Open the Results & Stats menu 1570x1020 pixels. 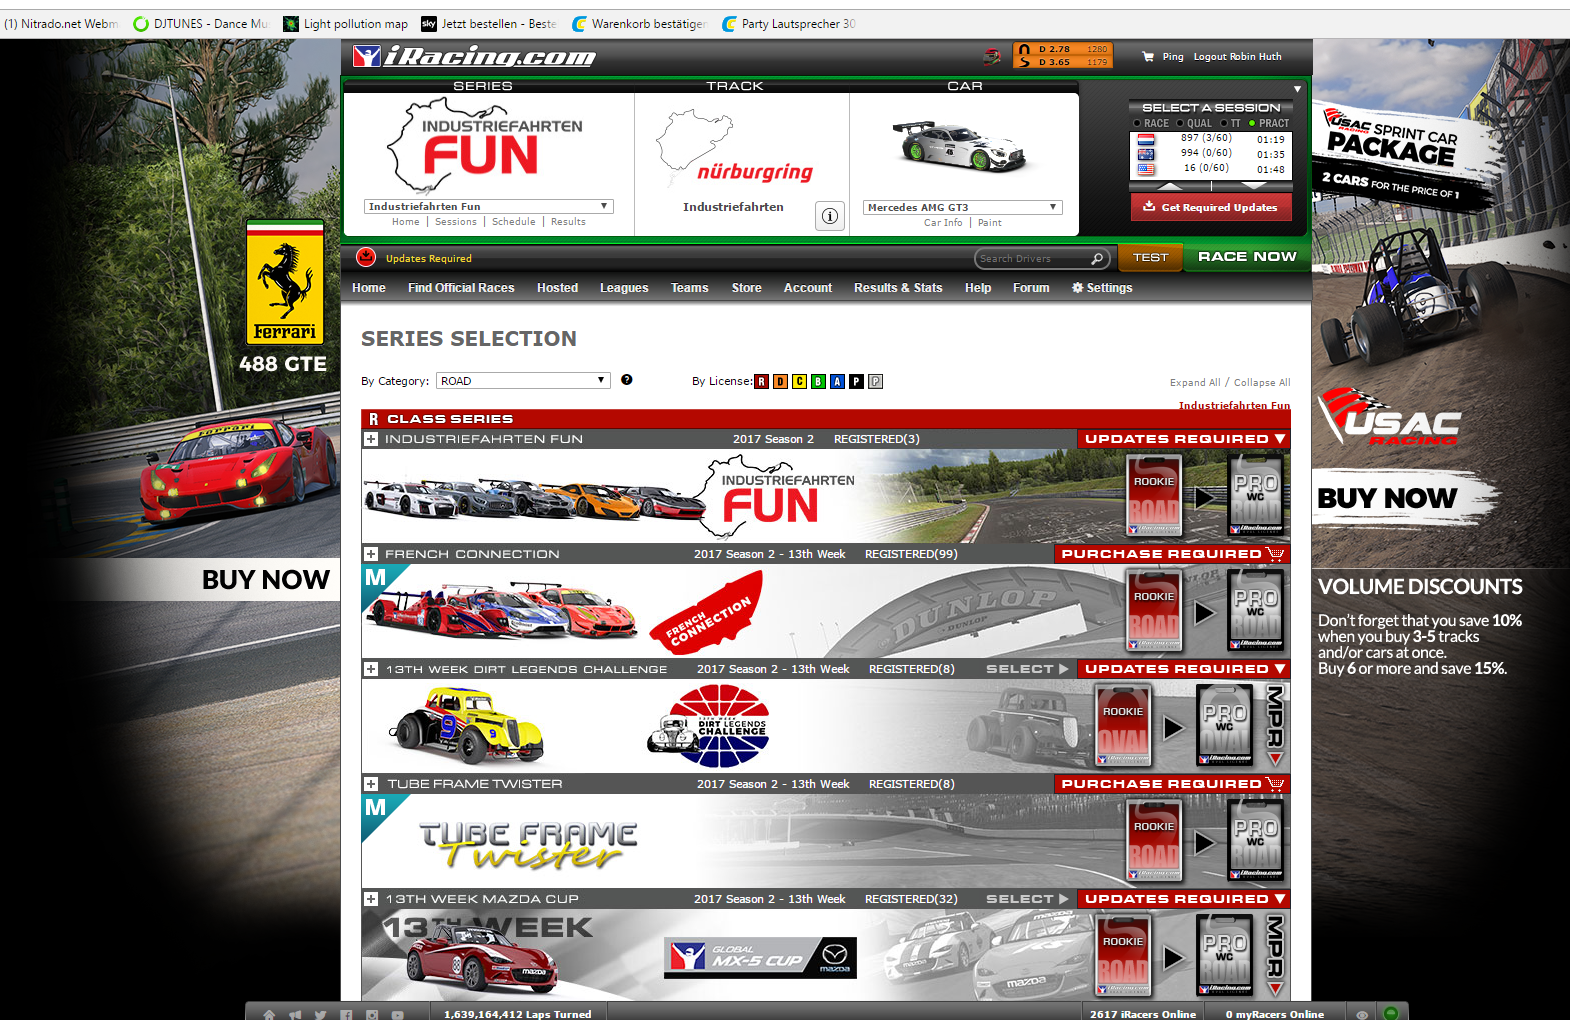click(x=898, y=288)
